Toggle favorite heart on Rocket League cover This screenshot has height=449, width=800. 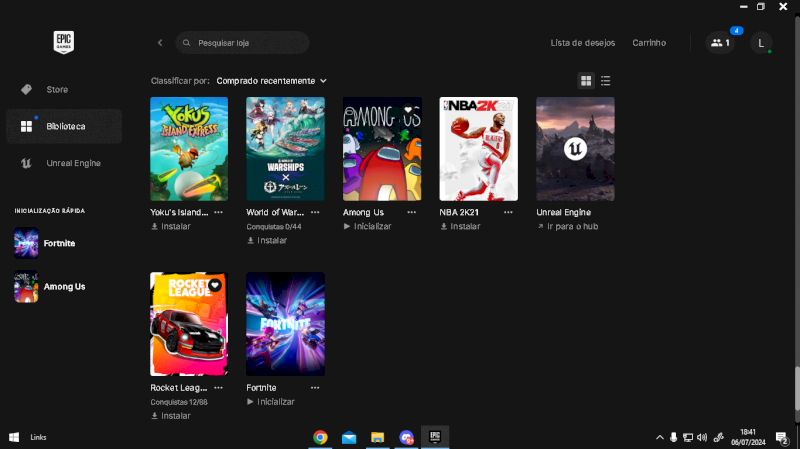click(215, 285)
